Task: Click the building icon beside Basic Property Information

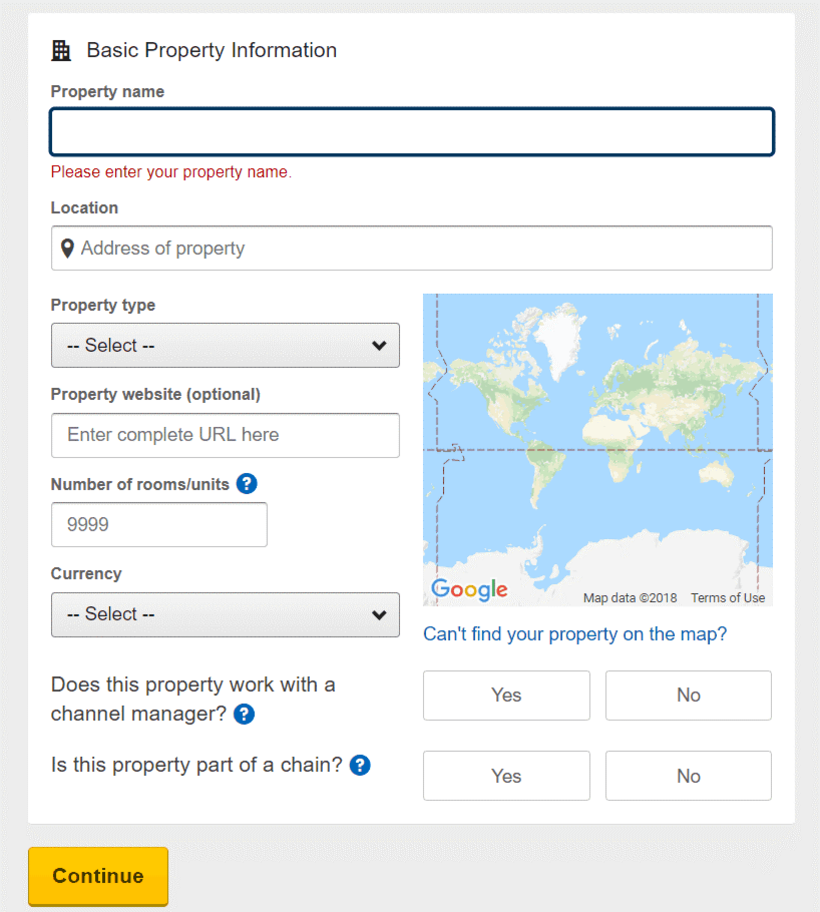Action: coord(61,50)
